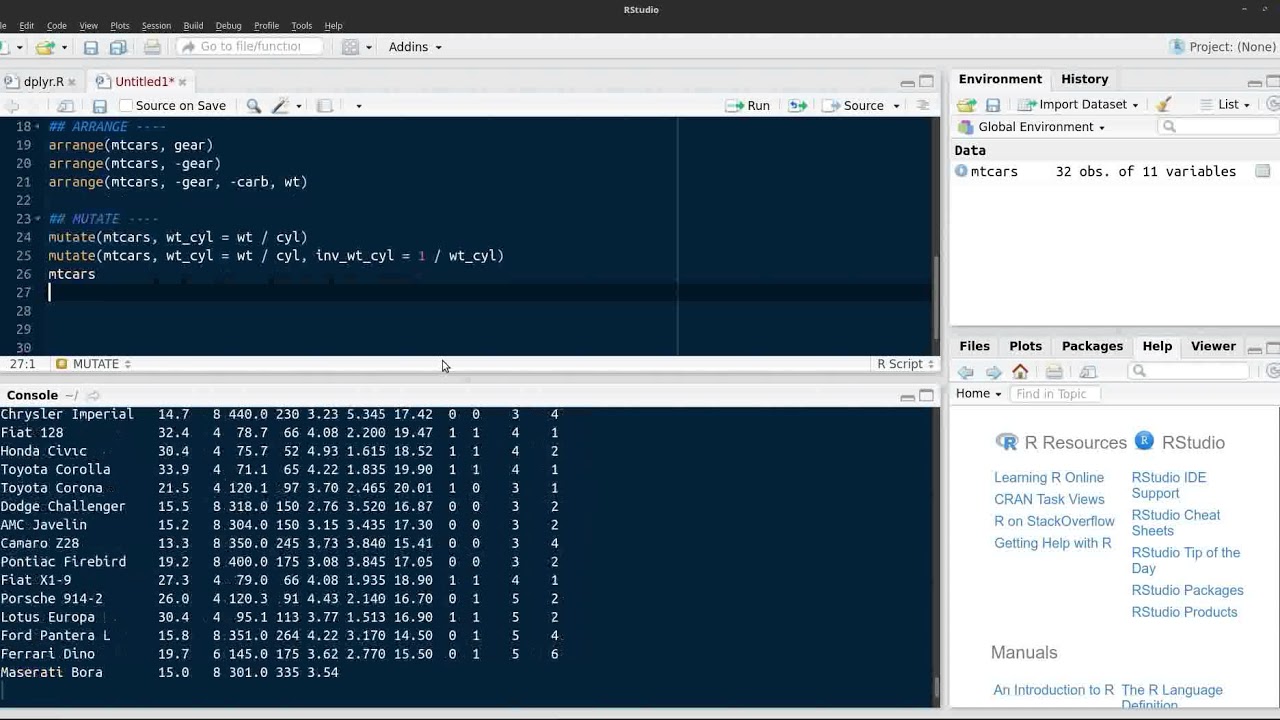Screen dimensions: 1280x720
Task: Open the Code menu
Action: coord(57,25)
